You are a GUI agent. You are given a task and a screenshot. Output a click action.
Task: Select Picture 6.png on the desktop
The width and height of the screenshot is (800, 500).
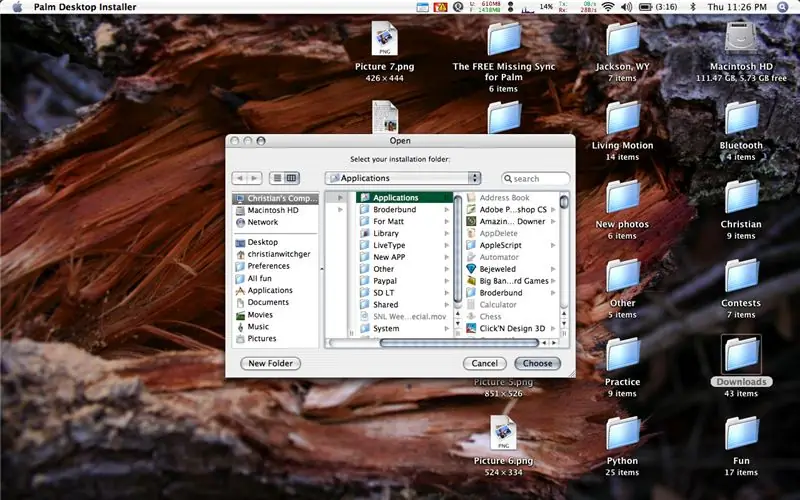coord(504,433)
